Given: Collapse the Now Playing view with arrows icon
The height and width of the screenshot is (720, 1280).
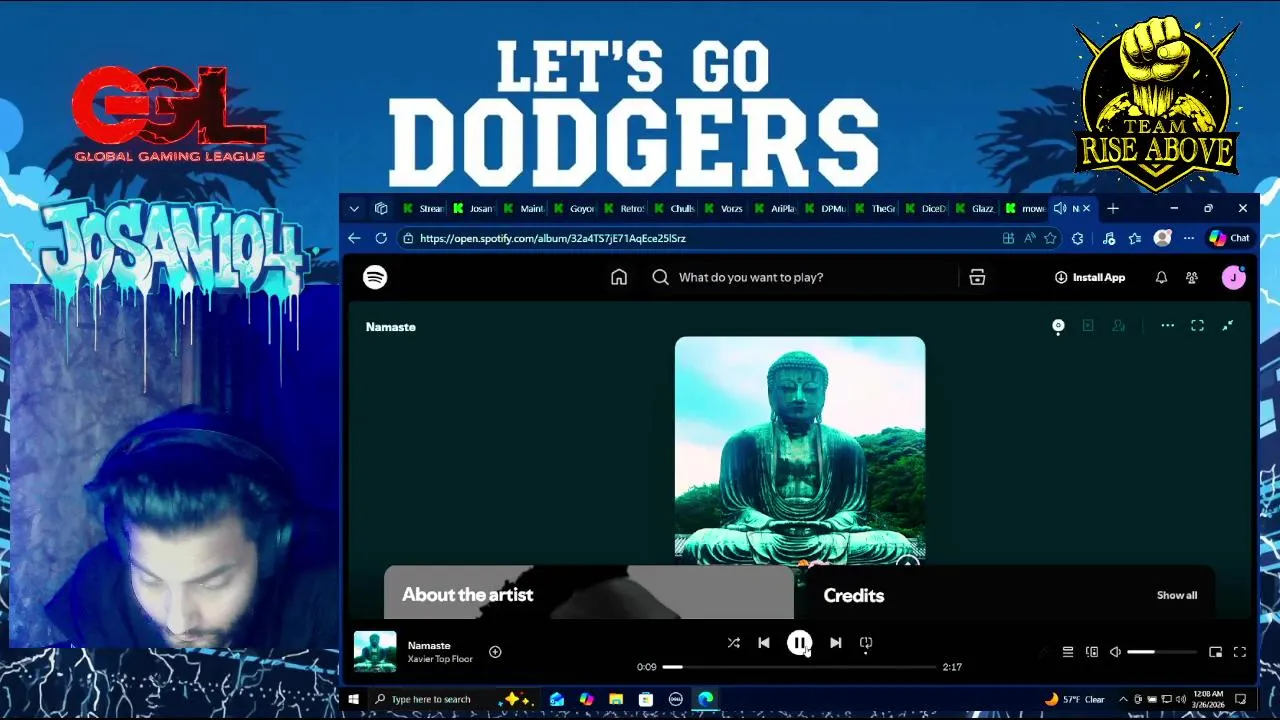Looking at the screenshot, I should [x=1227, y=326].
